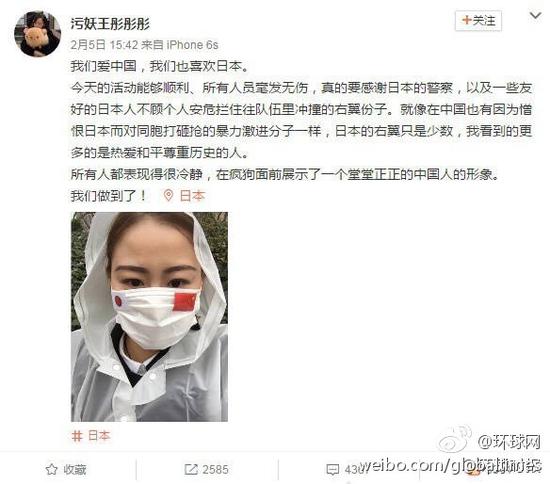Screen dimensions: 550x484
Task: Open comments via the speech bubble icon
Action: pyautogui.click(x=333, y=469)
